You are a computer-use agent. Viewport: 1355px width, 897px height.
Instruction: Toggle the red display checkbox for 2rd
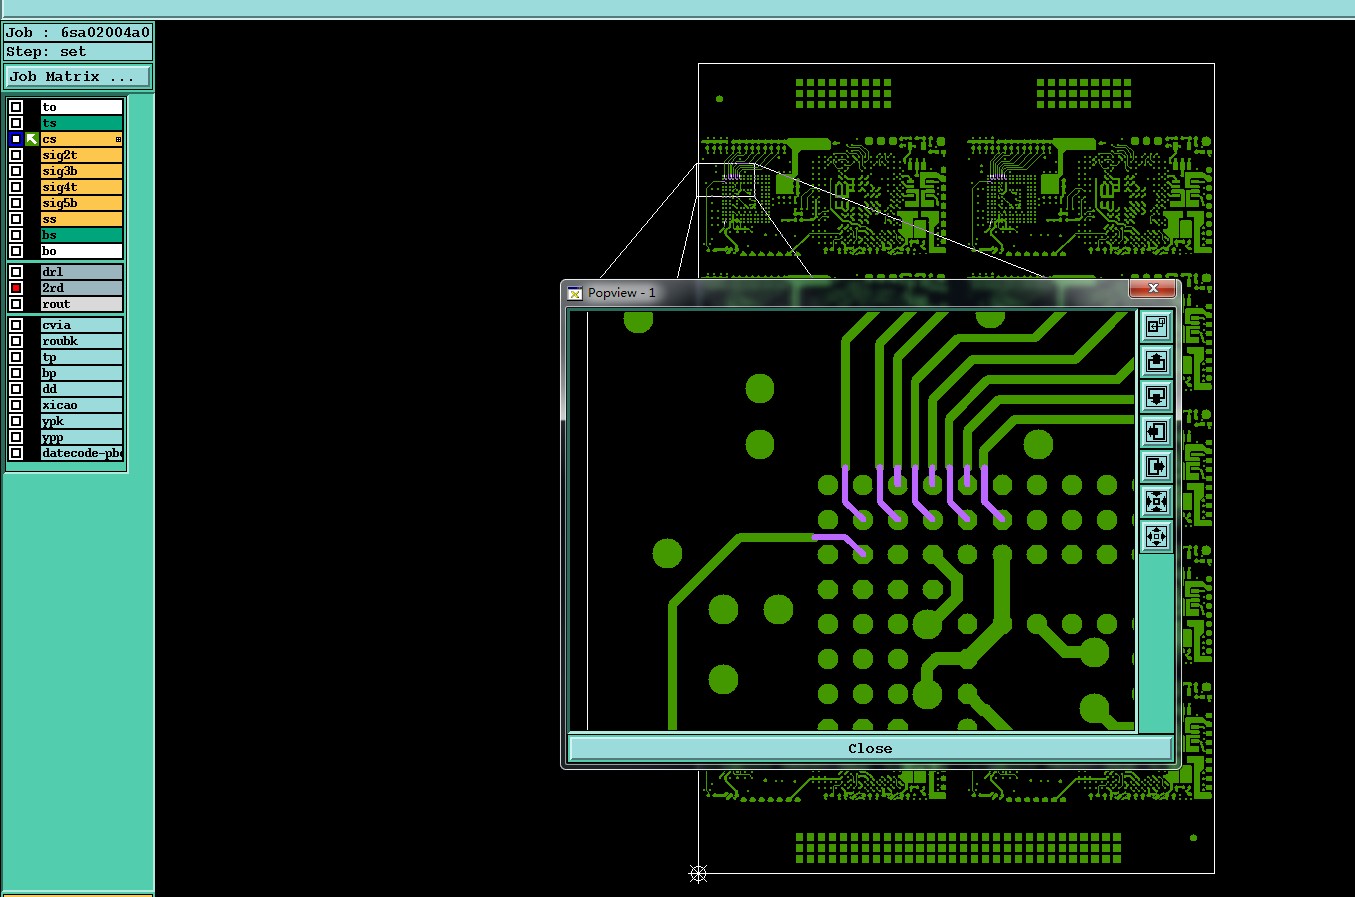[x=16, y=288]
